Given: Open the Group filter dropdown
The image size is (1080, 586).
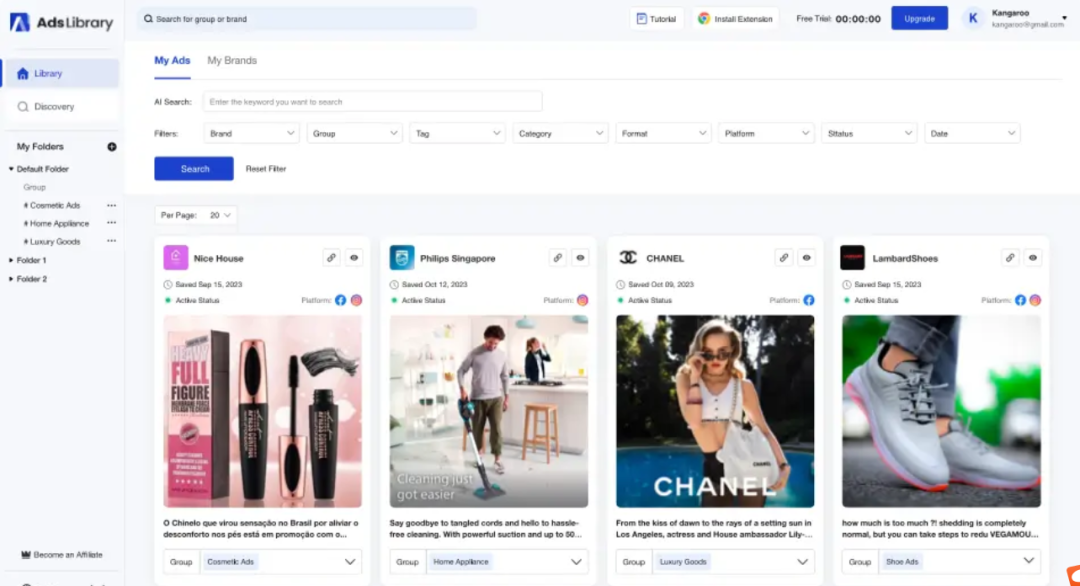Looking at the screenshot, I should pos(354,134).
